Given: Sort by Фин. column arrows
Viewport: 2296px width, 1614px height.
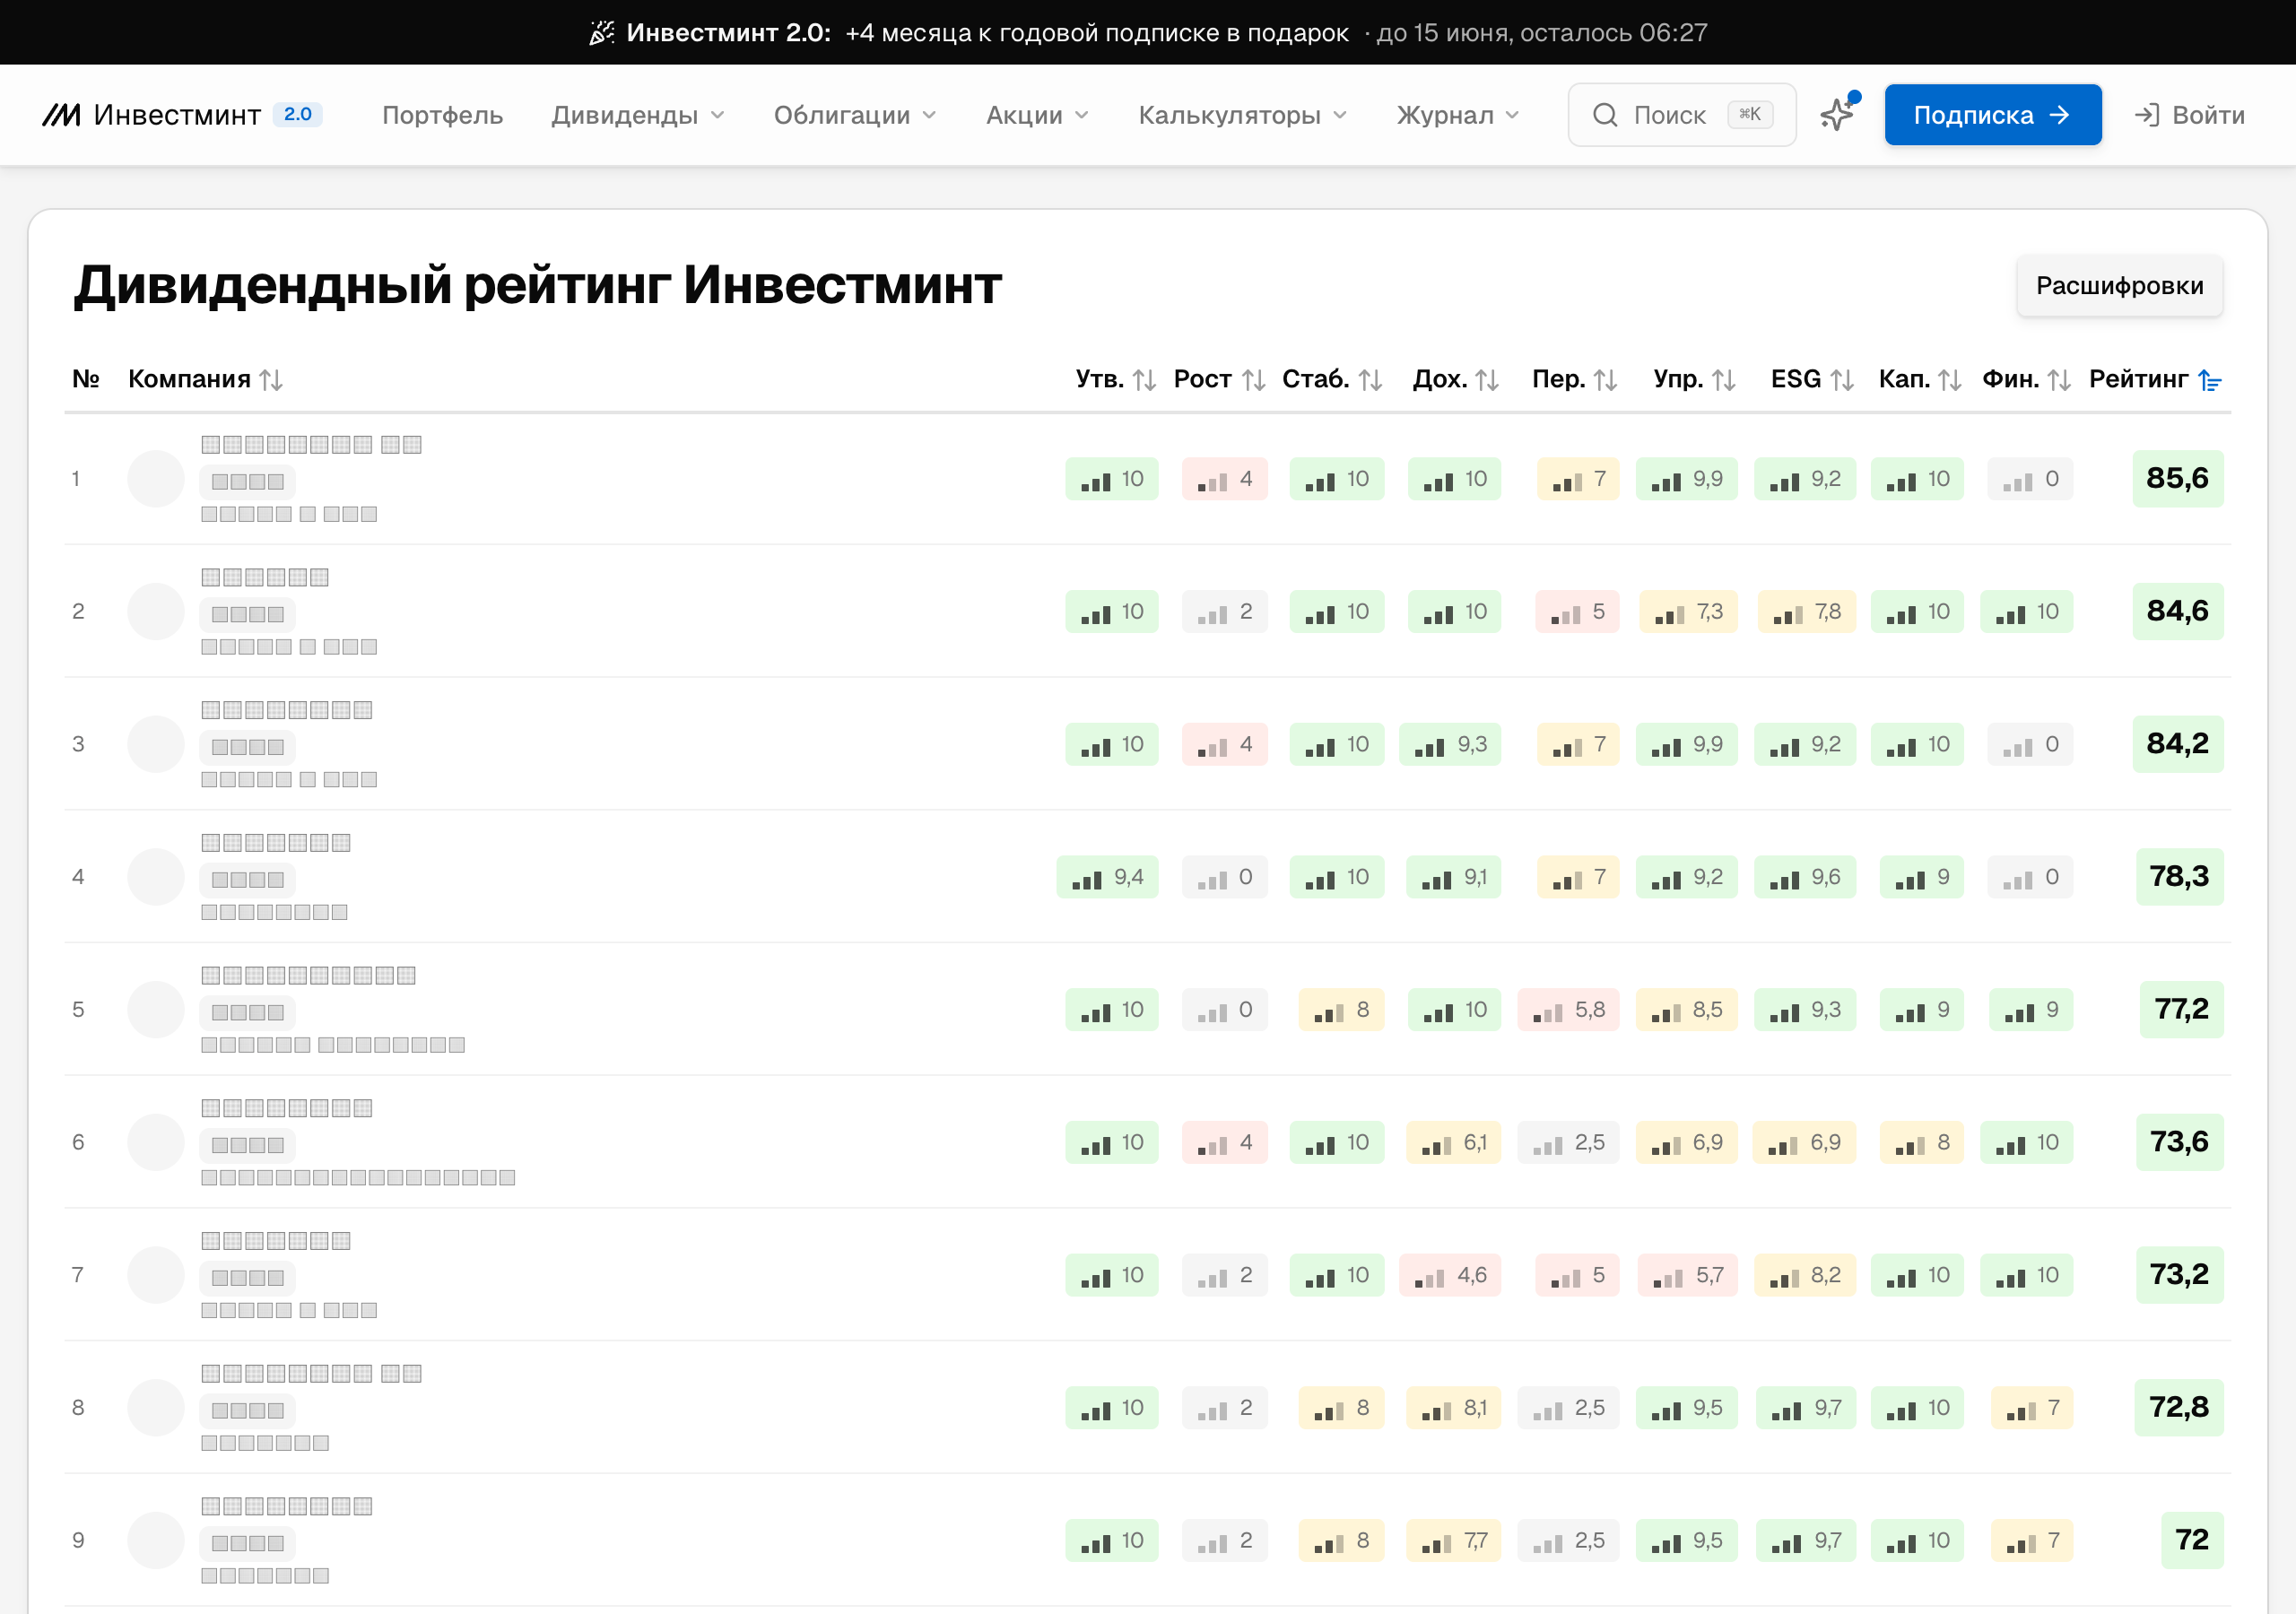Looking at the screenshot, I should pyautogui.click(x=2059, y=380).
